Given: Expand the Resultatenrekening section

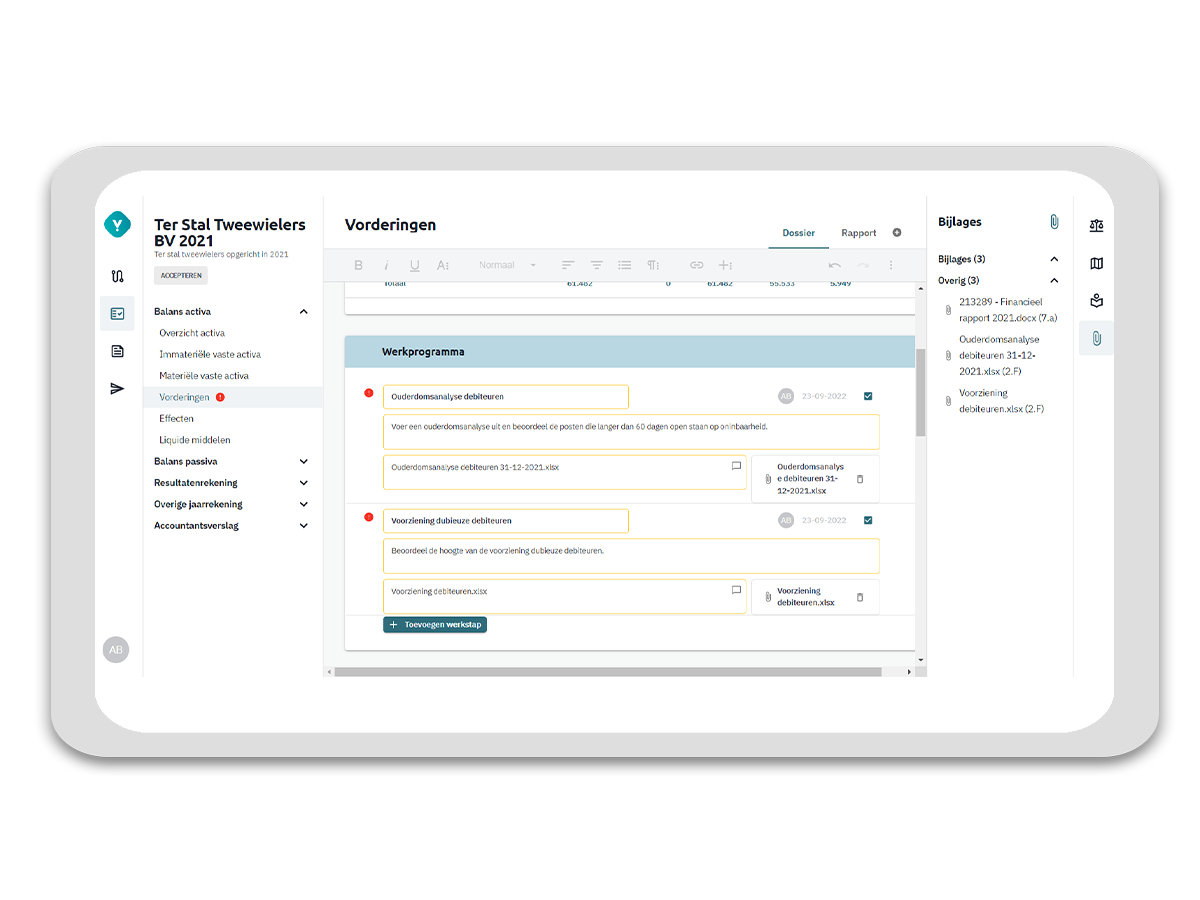Looking at the screenshot, I should click(x=304, y=483).
